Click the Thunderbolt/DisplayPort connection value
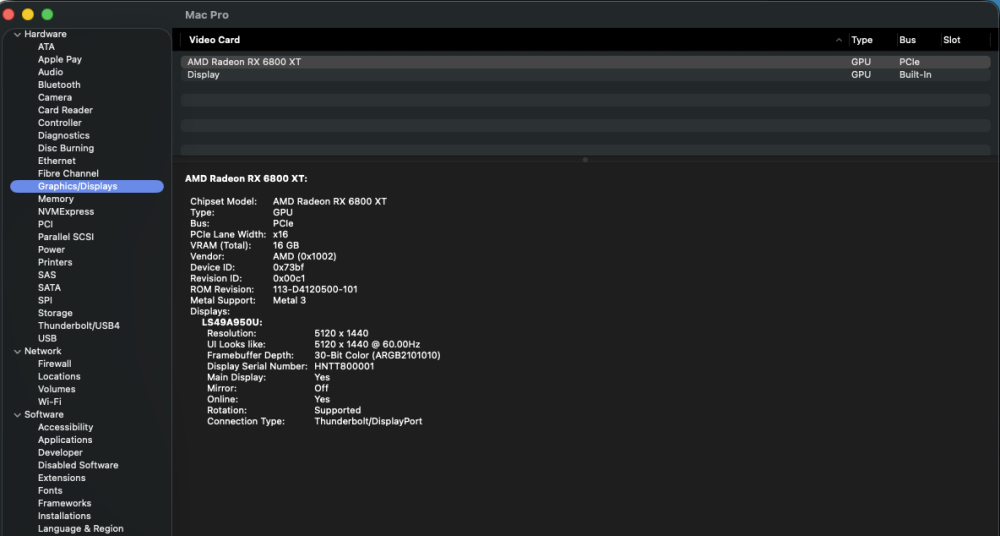Image resolution: width=1000 pixels, height=536 pixels. [368, 421]
